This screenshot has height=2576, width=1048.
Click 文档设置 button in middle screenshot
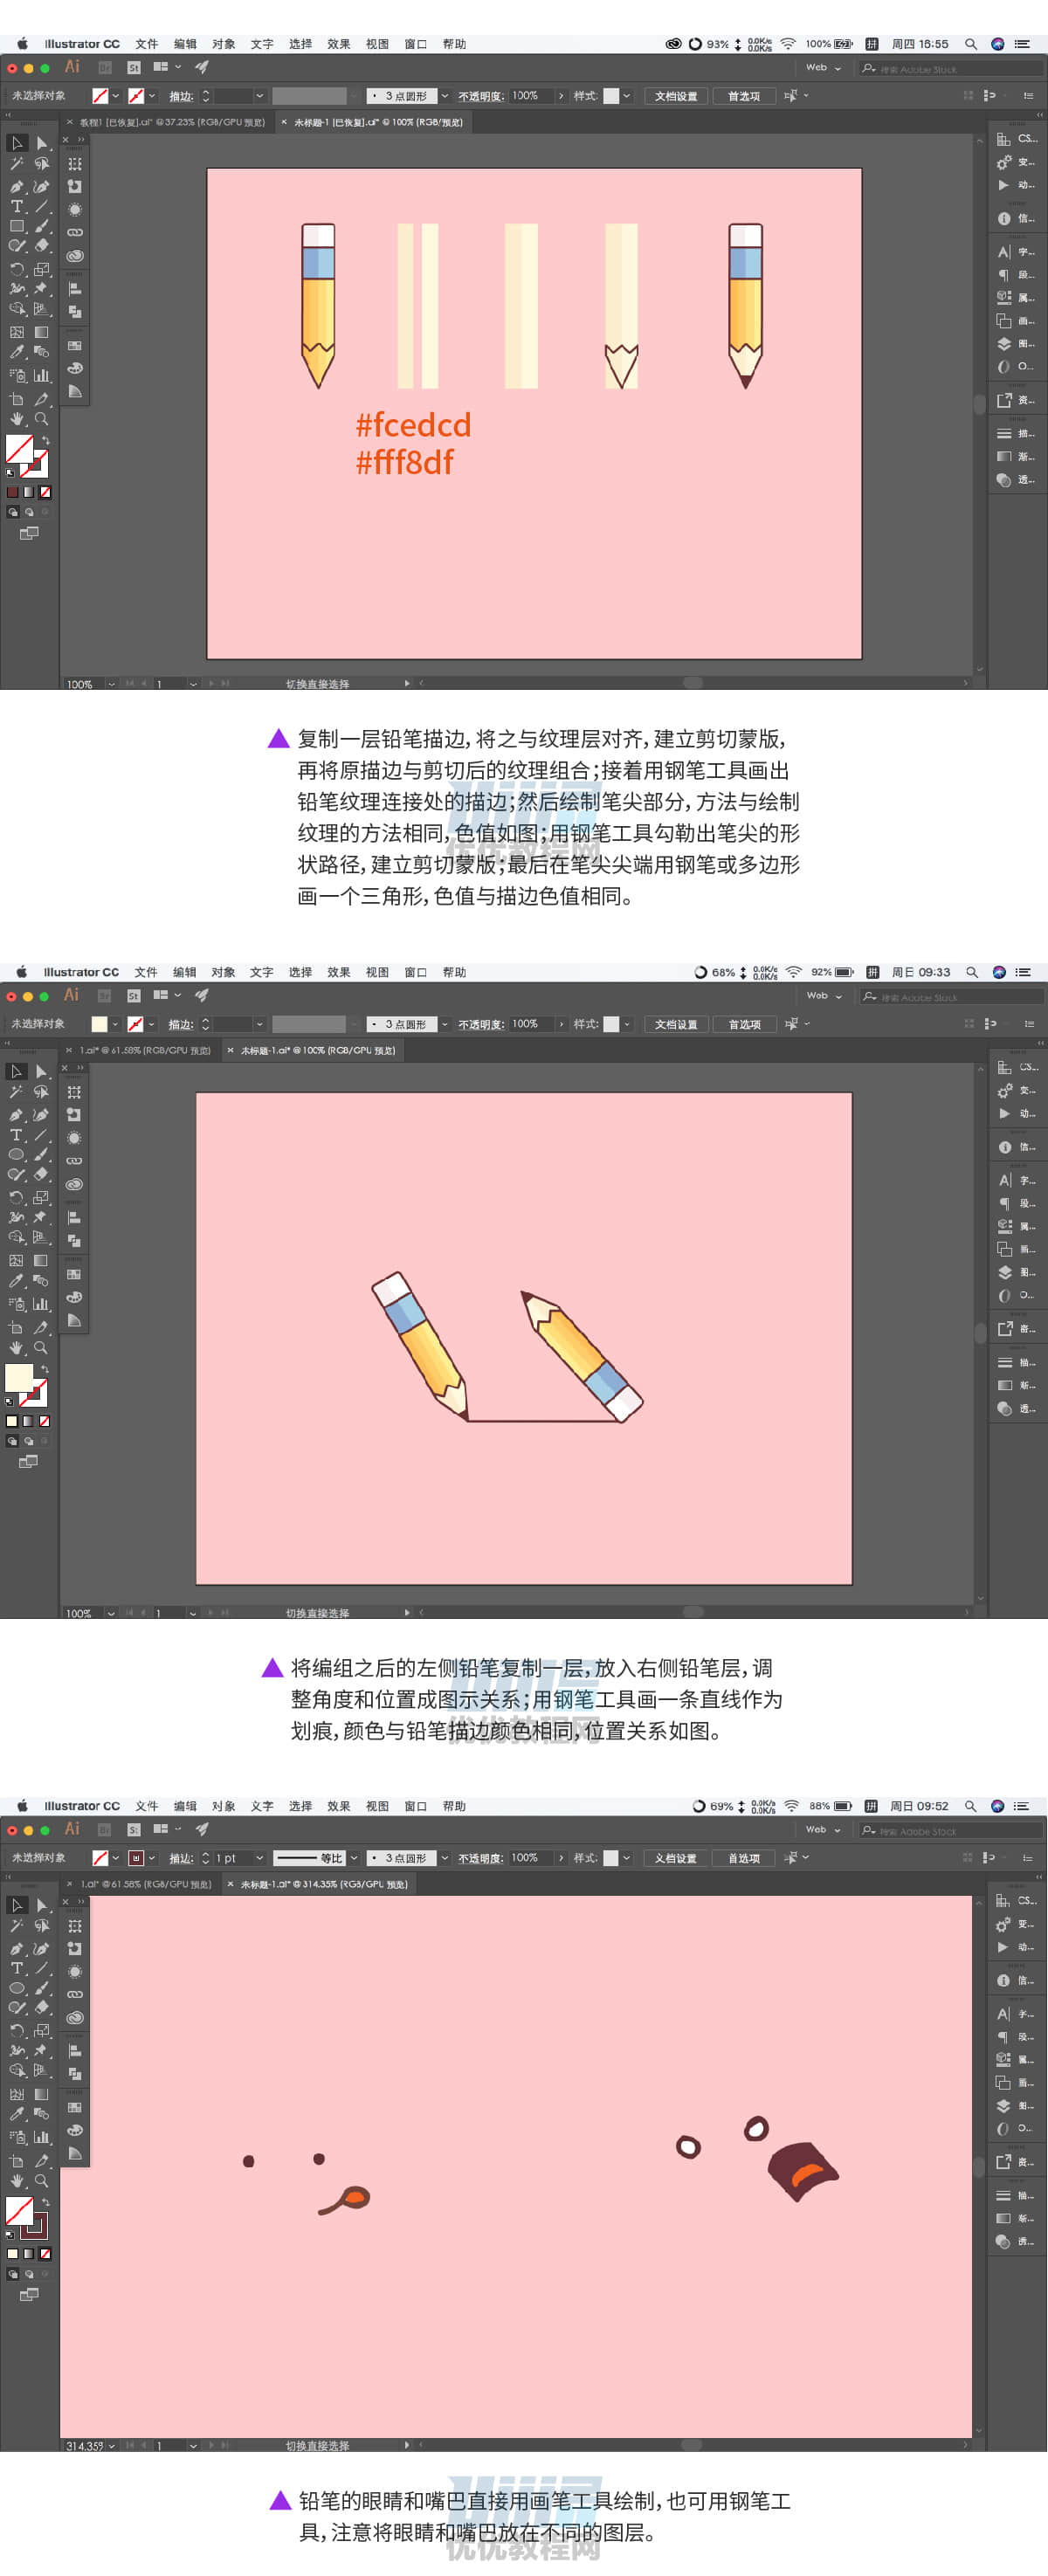(x=676, y=1024)
